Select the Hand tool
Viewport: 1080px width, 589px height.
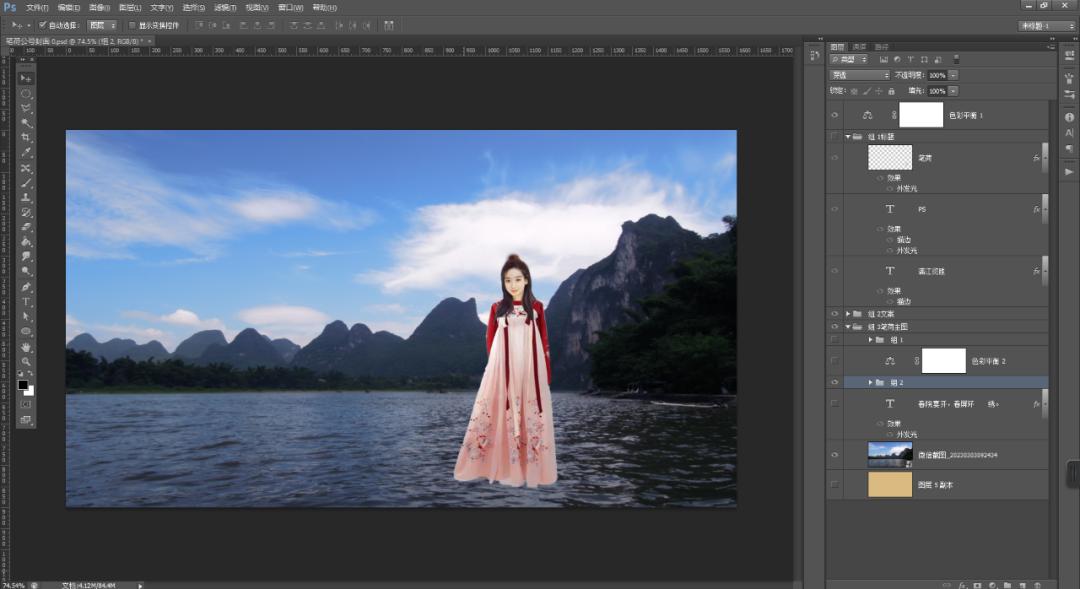point(26,346)
